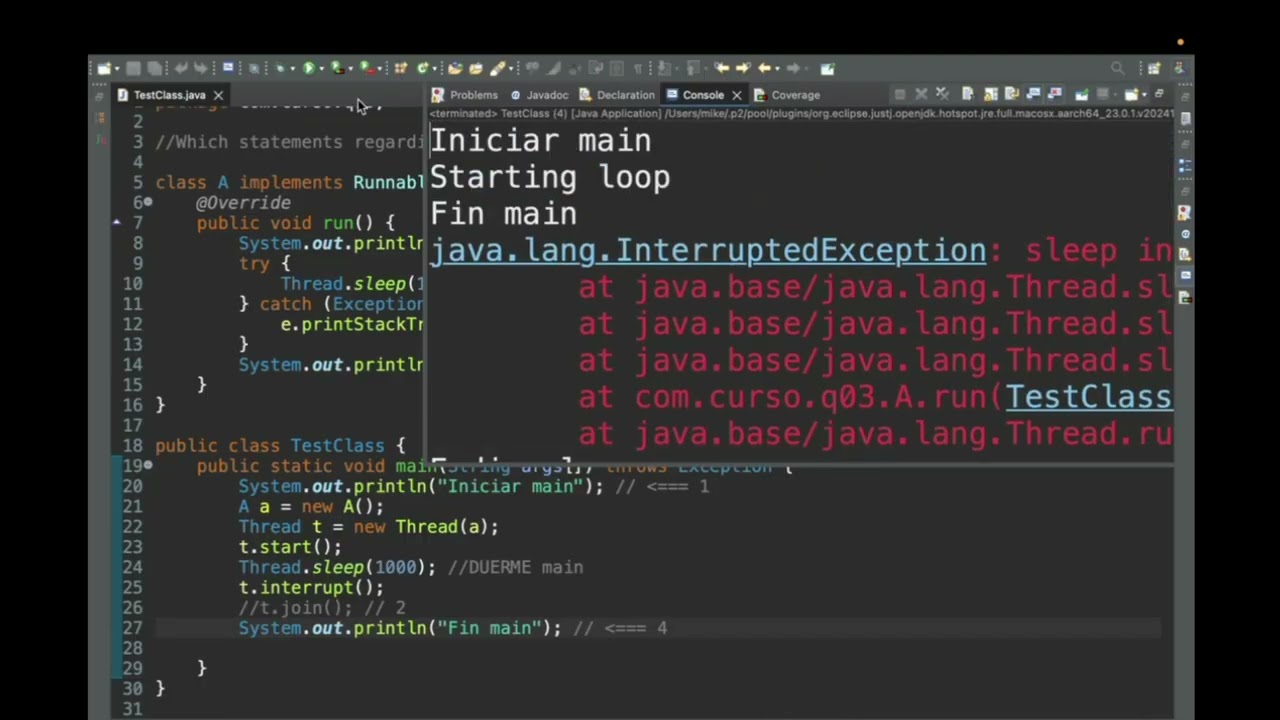The width and height of the screenshot is (1280, 720).
Task: Open the New Java Class dropdown
Action: pos(434,69)
